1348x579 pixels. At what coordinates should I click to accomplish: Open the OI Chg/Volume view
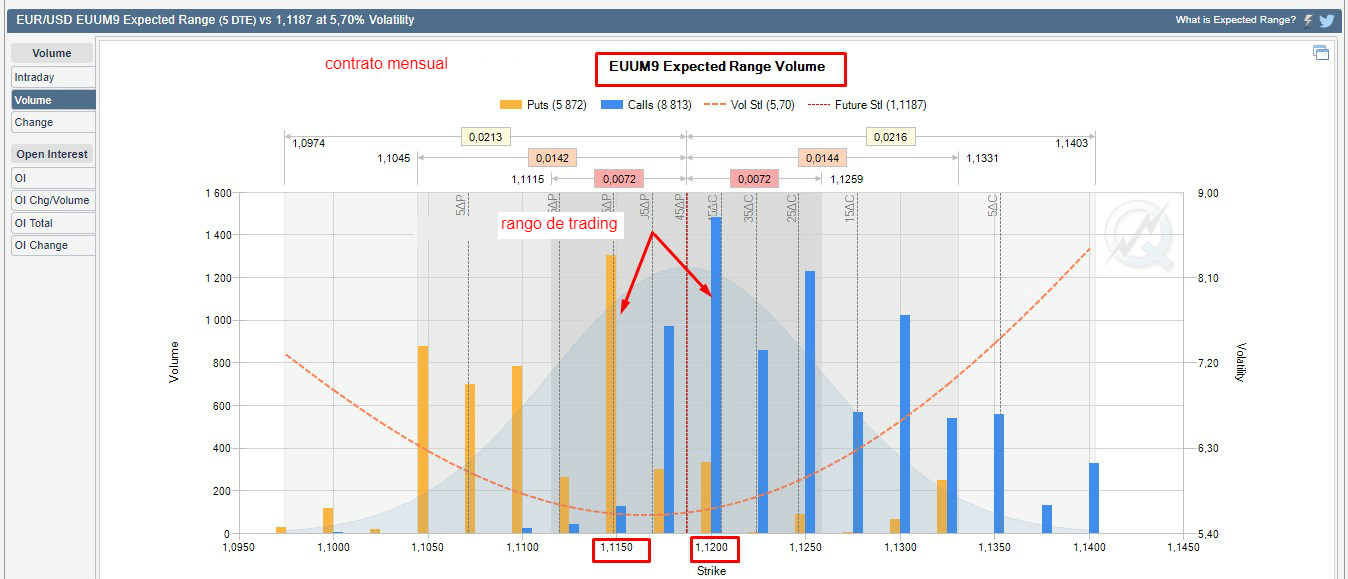tap(53, 200)
